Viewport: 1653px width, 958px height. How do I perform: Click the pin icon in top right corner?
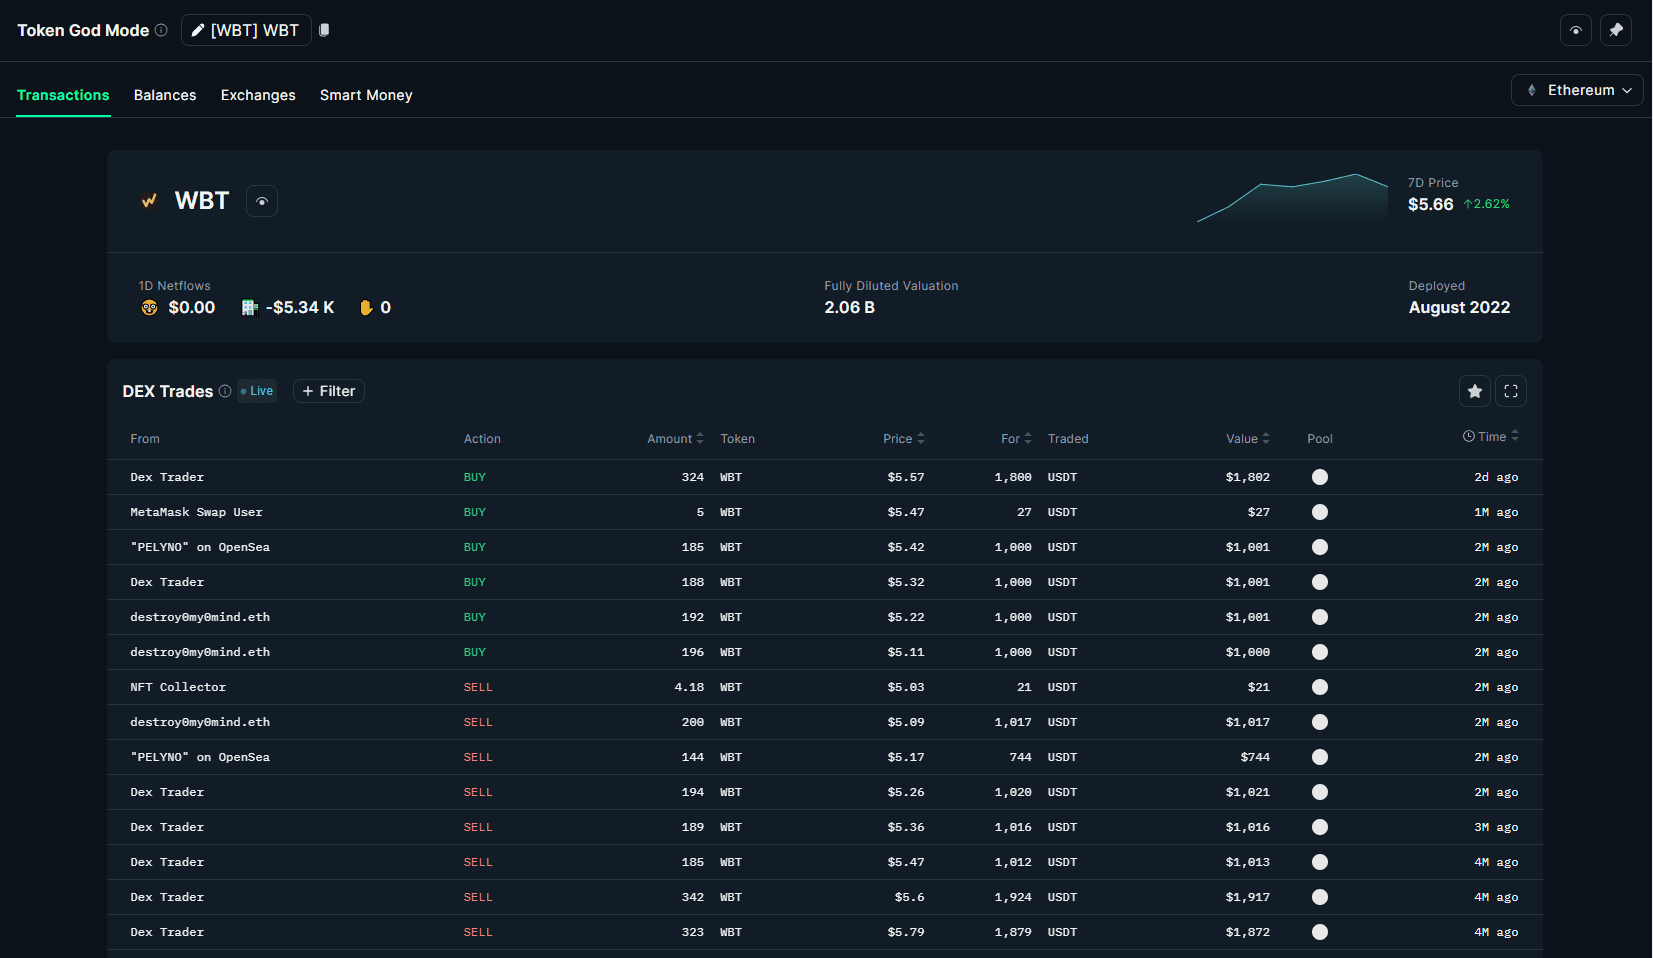coord(1616,30)
